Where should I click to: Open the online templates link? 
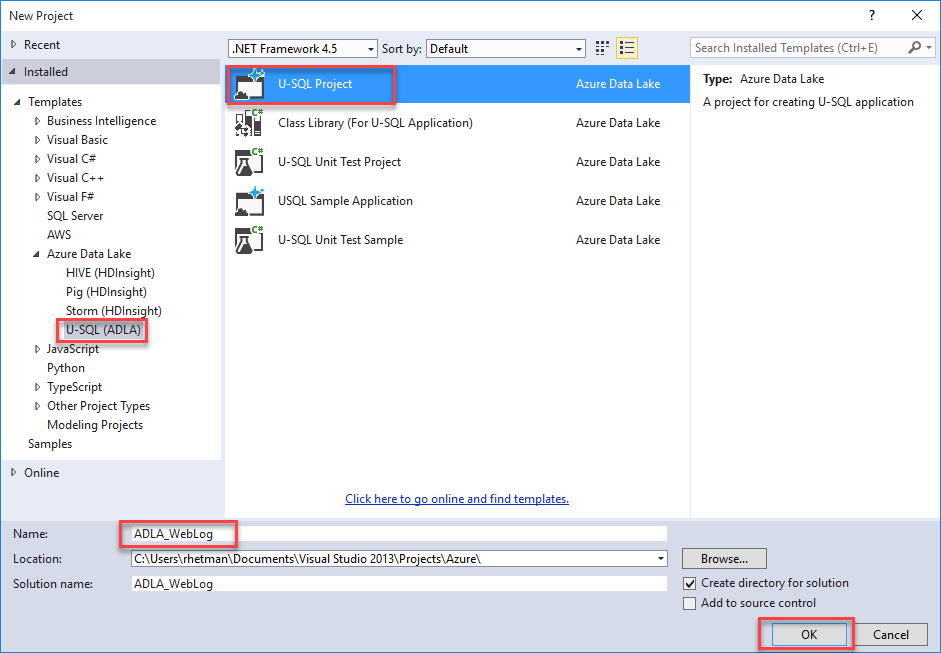pos(456,499)
